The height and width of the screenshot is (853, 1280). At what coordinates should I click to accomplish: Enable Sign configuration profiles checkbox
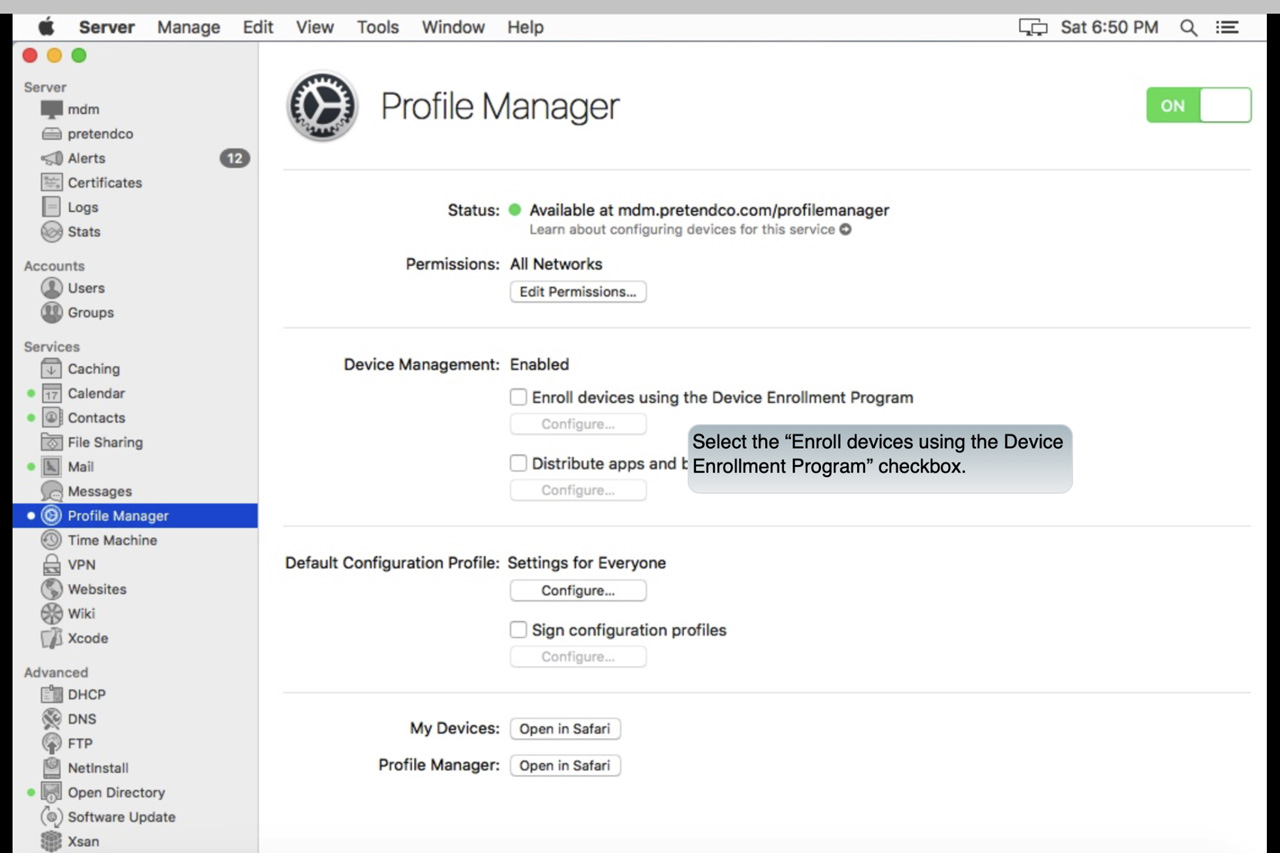click(x=518, y=630)
